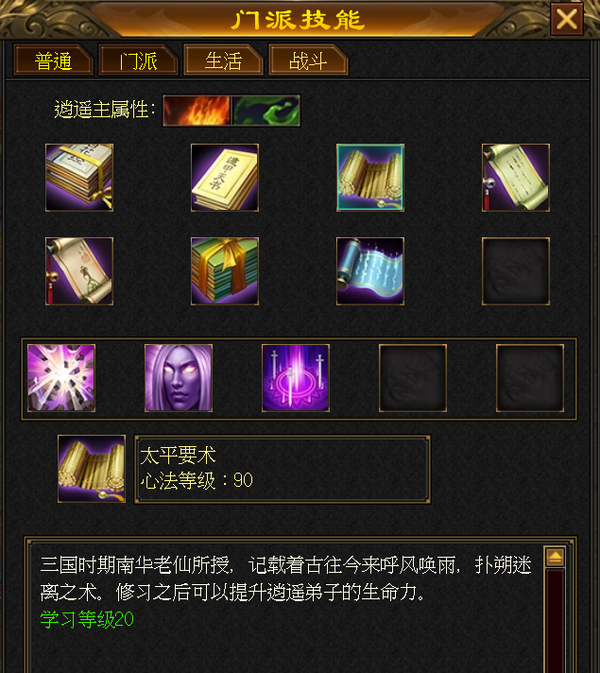Click the 太平要术 detail bamboo scroll thumbnail
This screenshot has height=673, width=600.
click(x=92, y=469)
